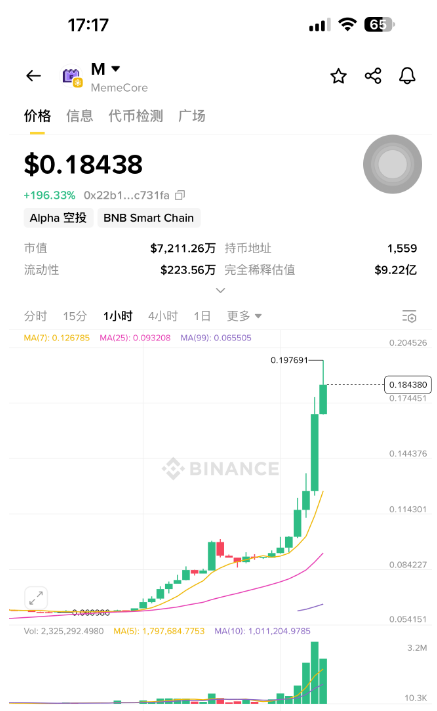Open the 代币检测 tab
This screenshot has width=437, height=711.
click(x=136, y=116)
